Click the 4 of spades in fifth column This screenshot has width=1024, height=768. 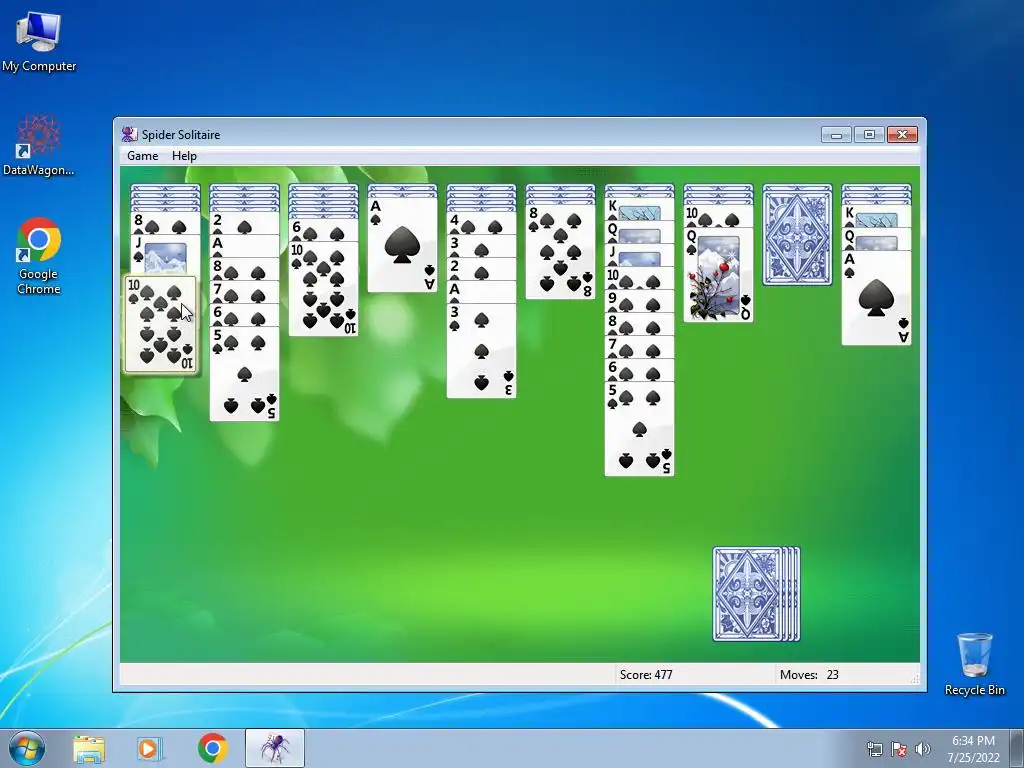[x=481, y=223]
